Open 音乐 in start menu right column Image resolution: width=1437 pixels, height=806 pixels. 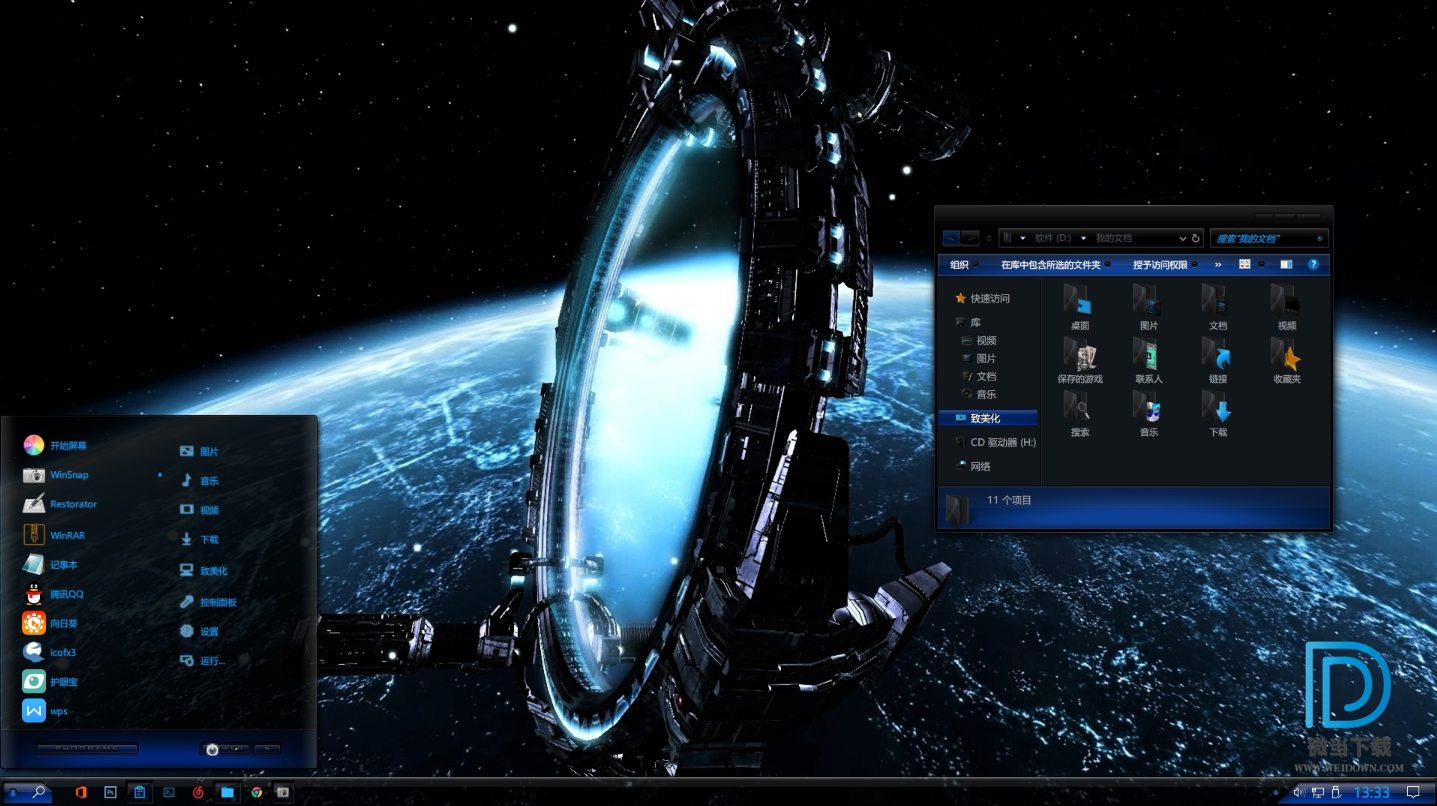199,481
